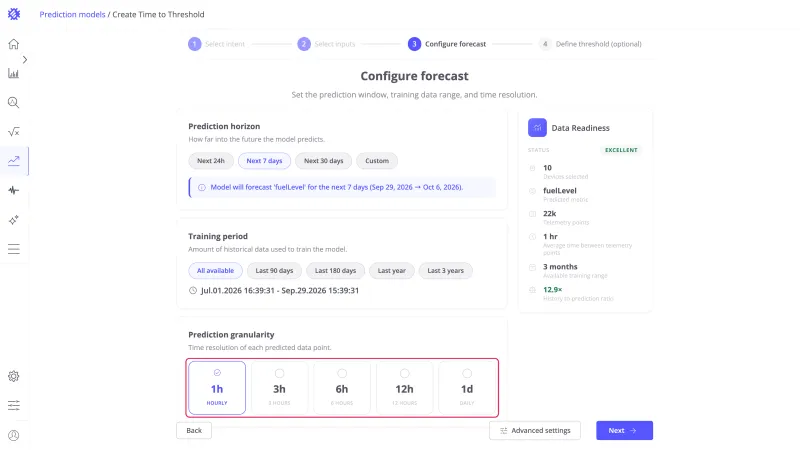
Task: Select 6h granularity option
Action: click(342, 388)
